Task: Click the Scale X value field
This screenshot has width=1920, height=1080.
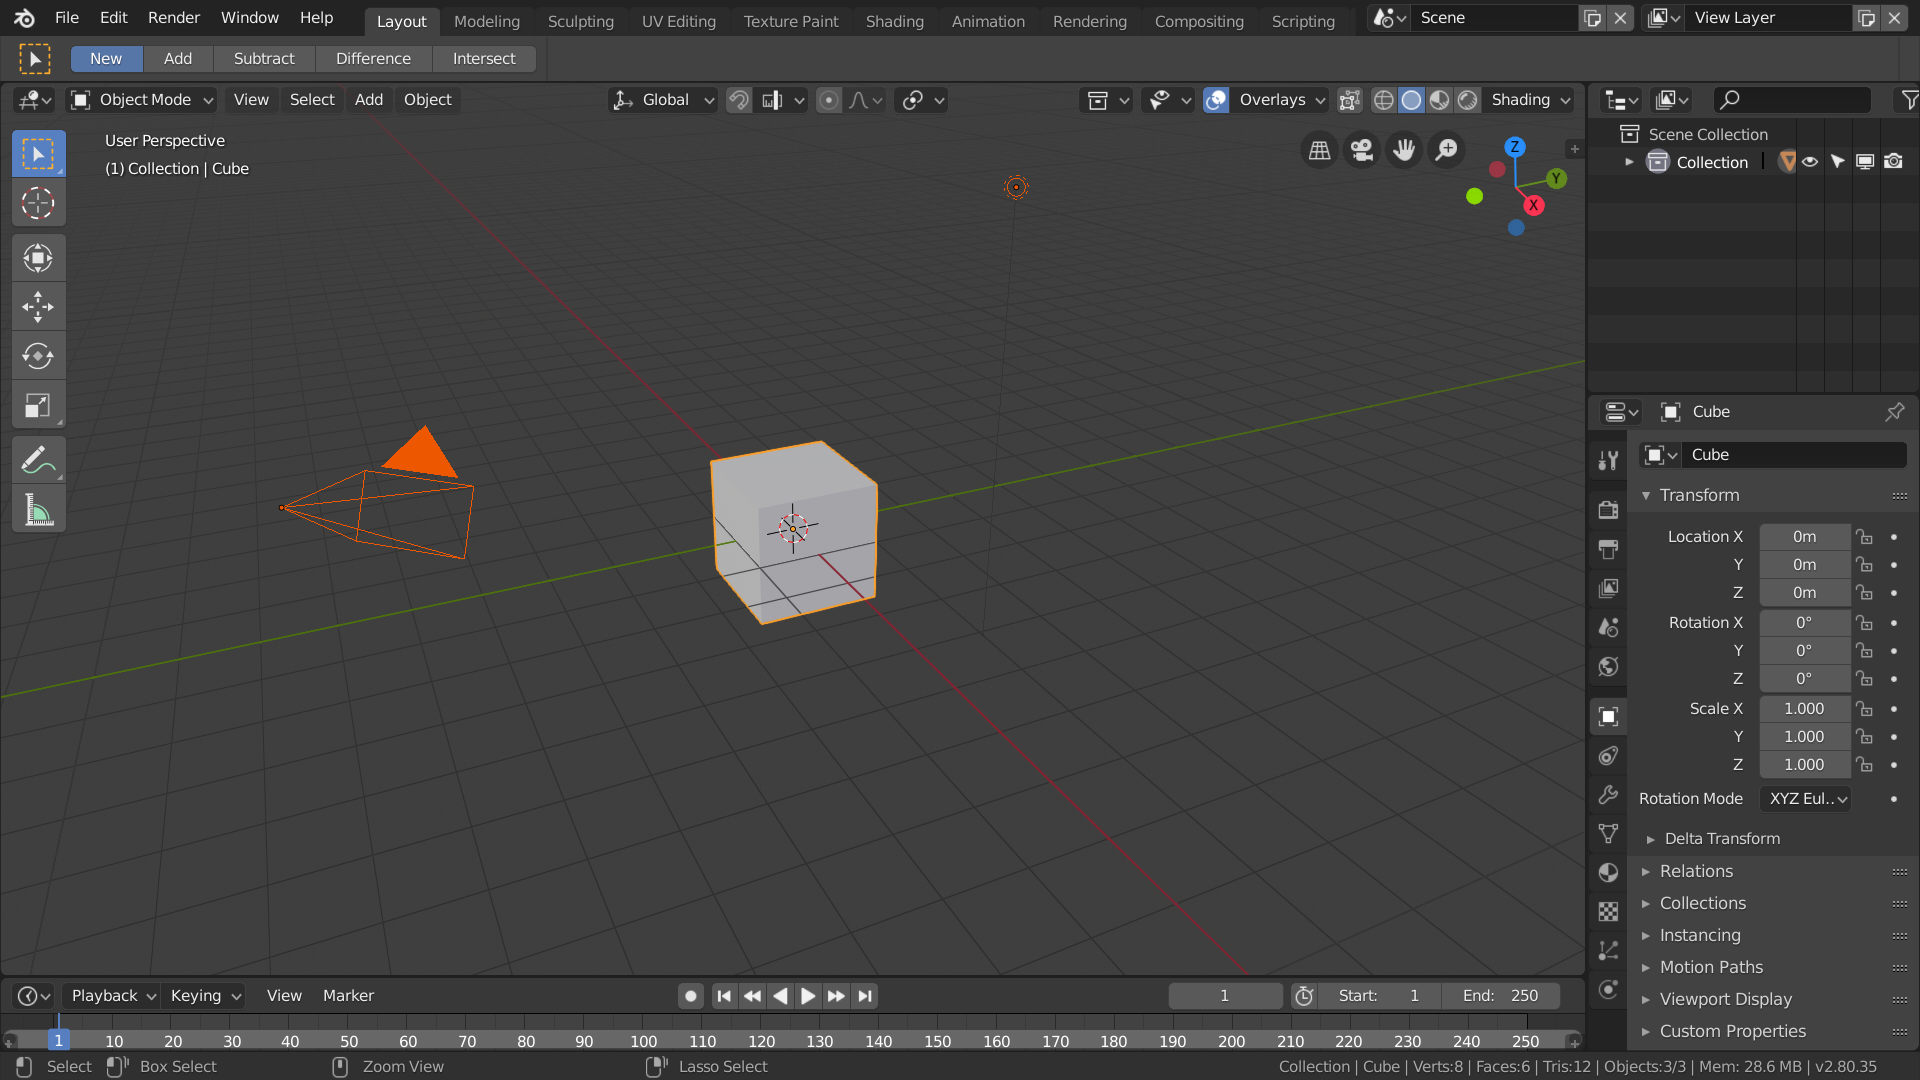Action: [x=1804, y=709]
